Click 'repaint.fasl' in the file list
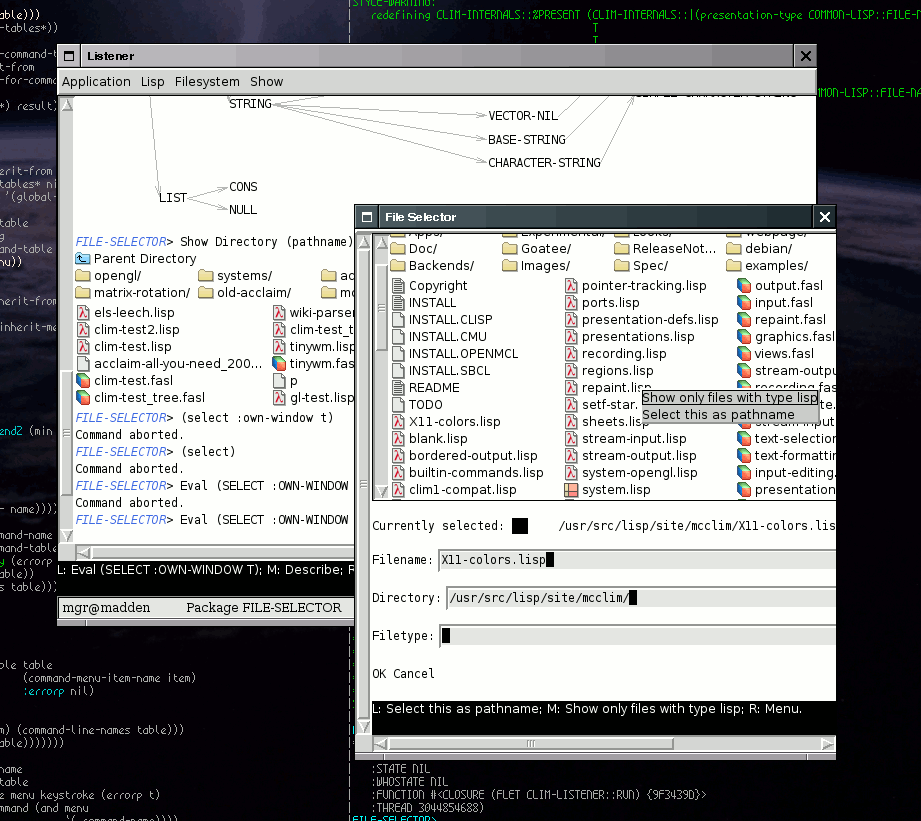The height and width of the screenshot is (821, 921). tap(791, 319)
